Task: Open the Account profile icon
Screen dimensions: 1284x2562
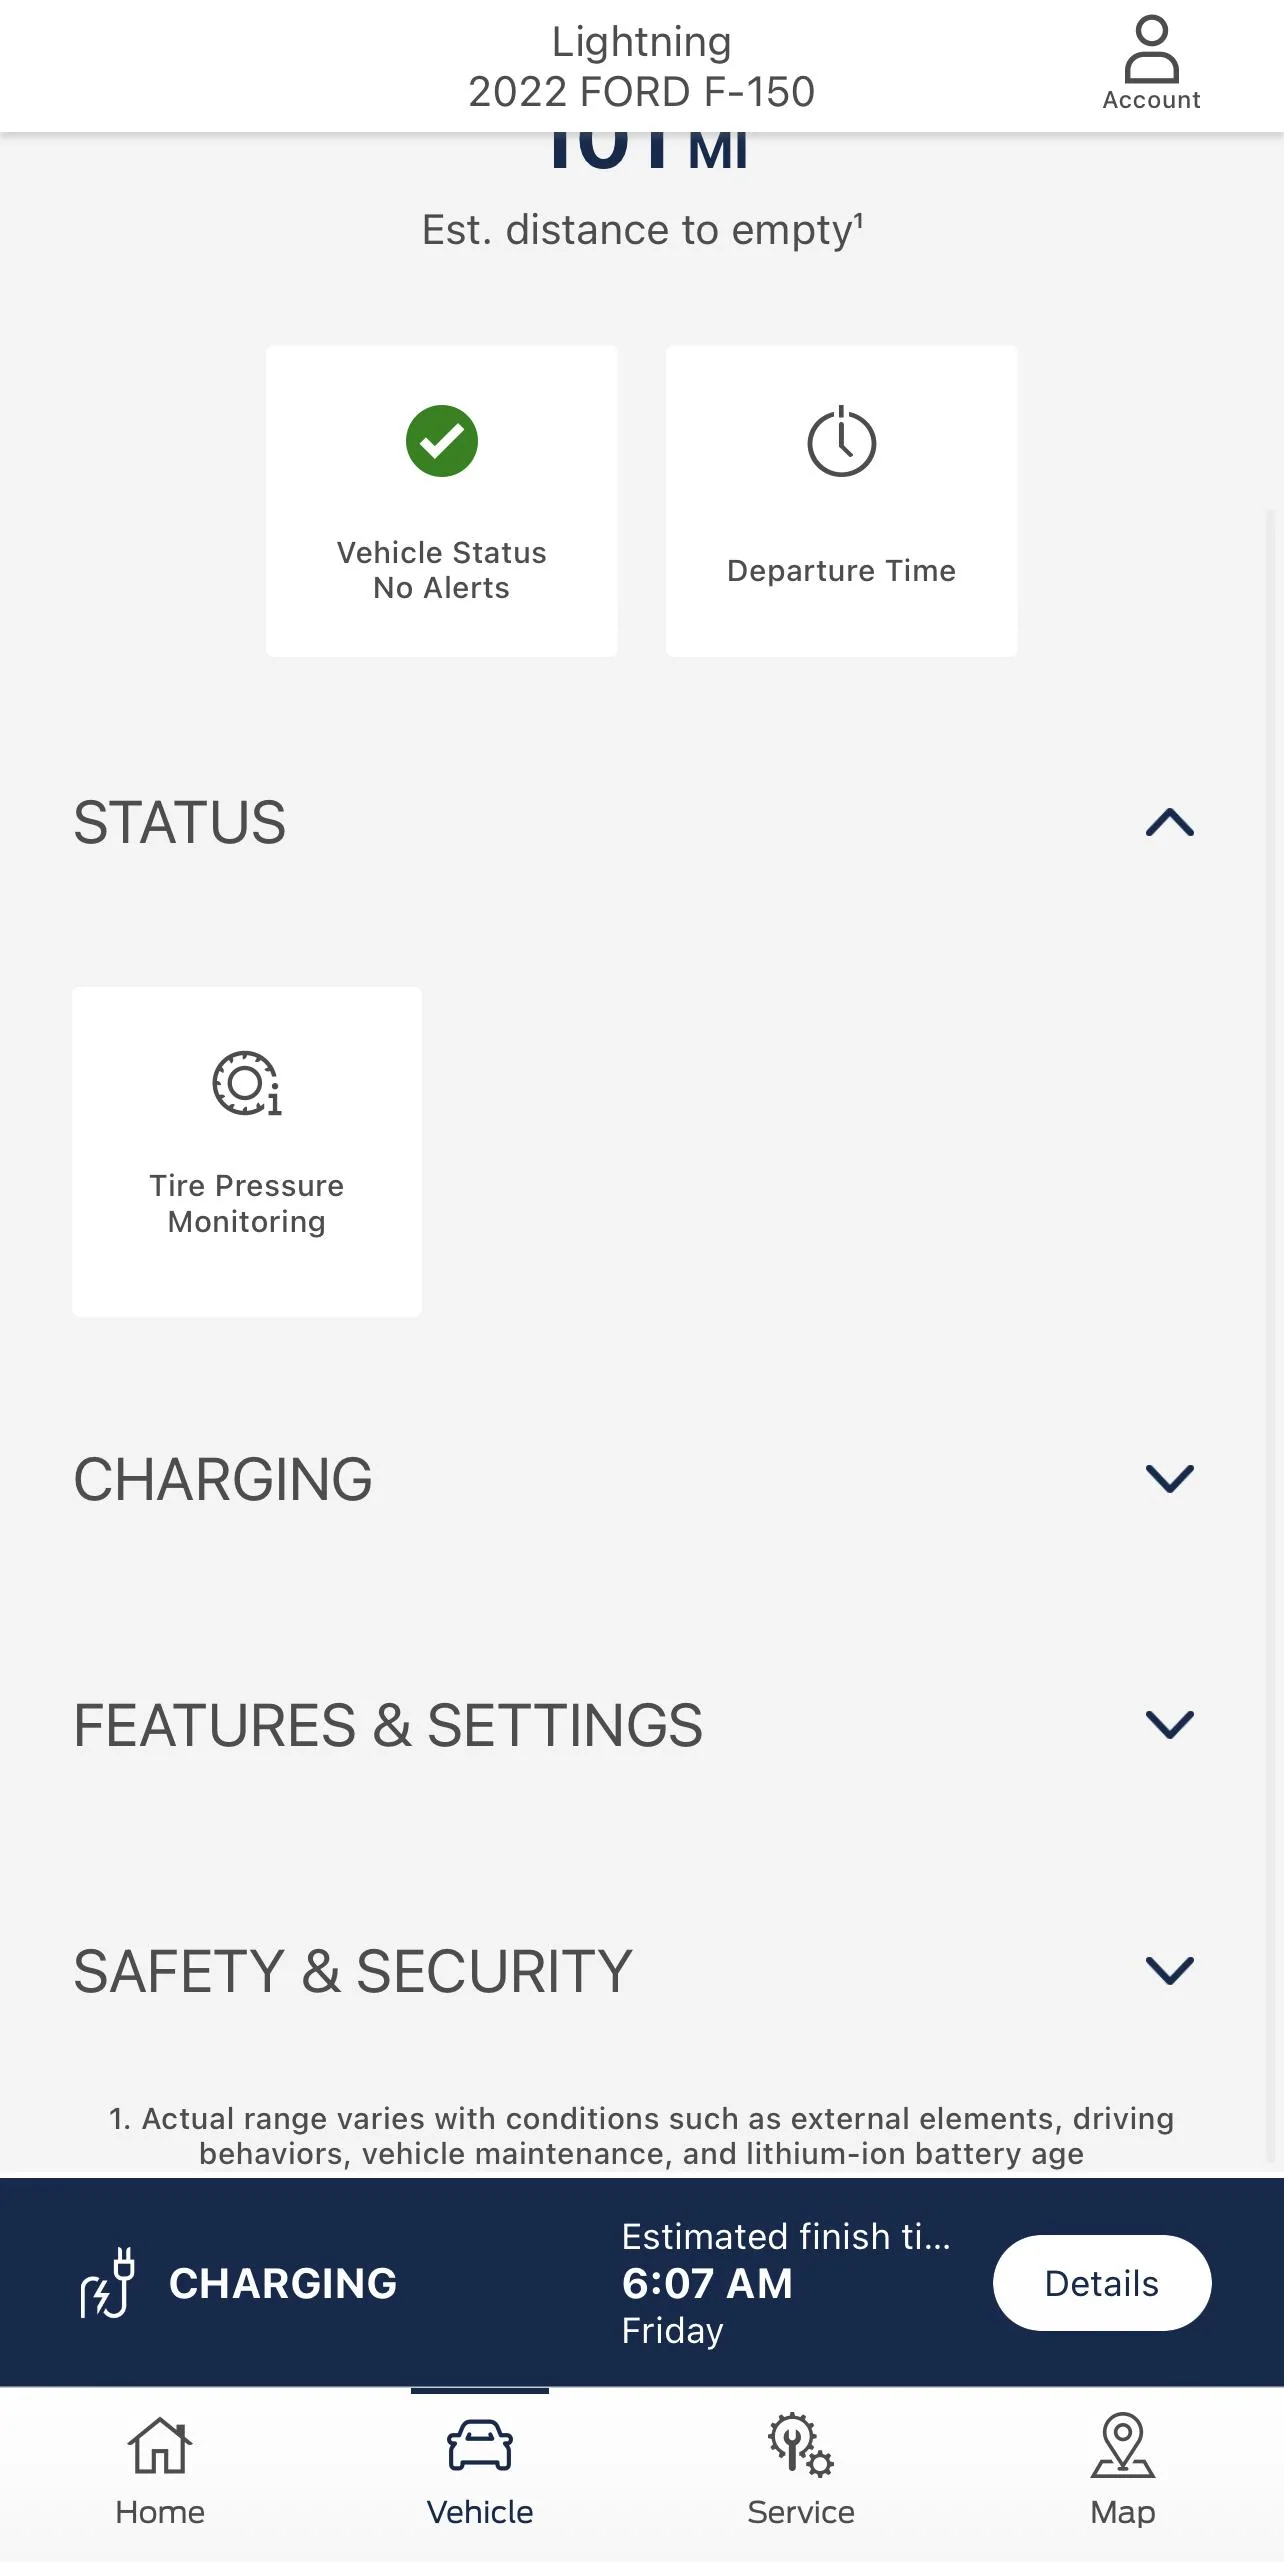Action: [x=1151, y=50]
